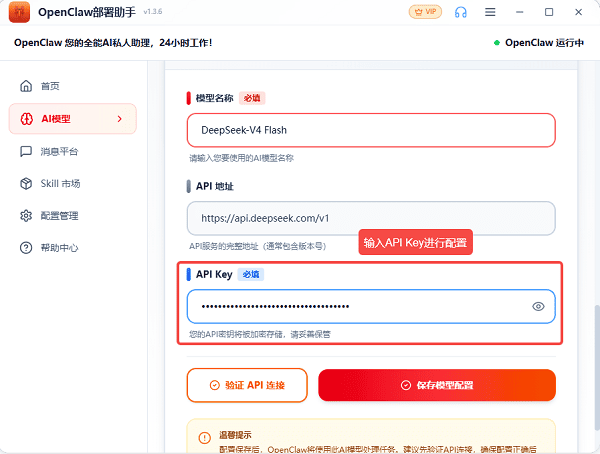Click the API 地址 input field

[x=371, y=218]
